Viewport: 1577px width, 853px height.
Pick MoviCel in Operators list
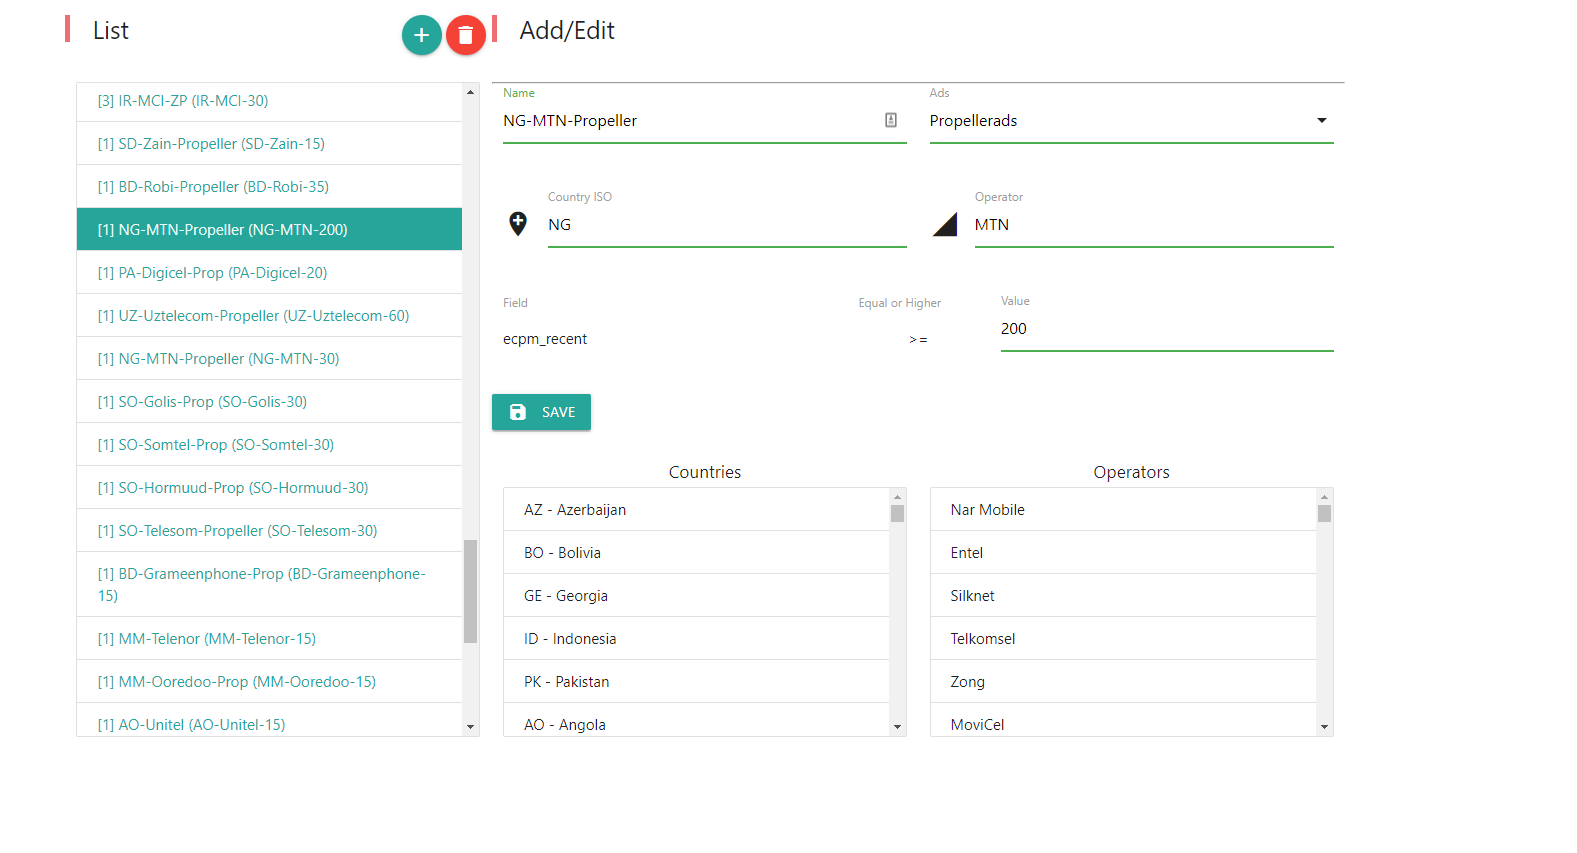point(1123,722)
